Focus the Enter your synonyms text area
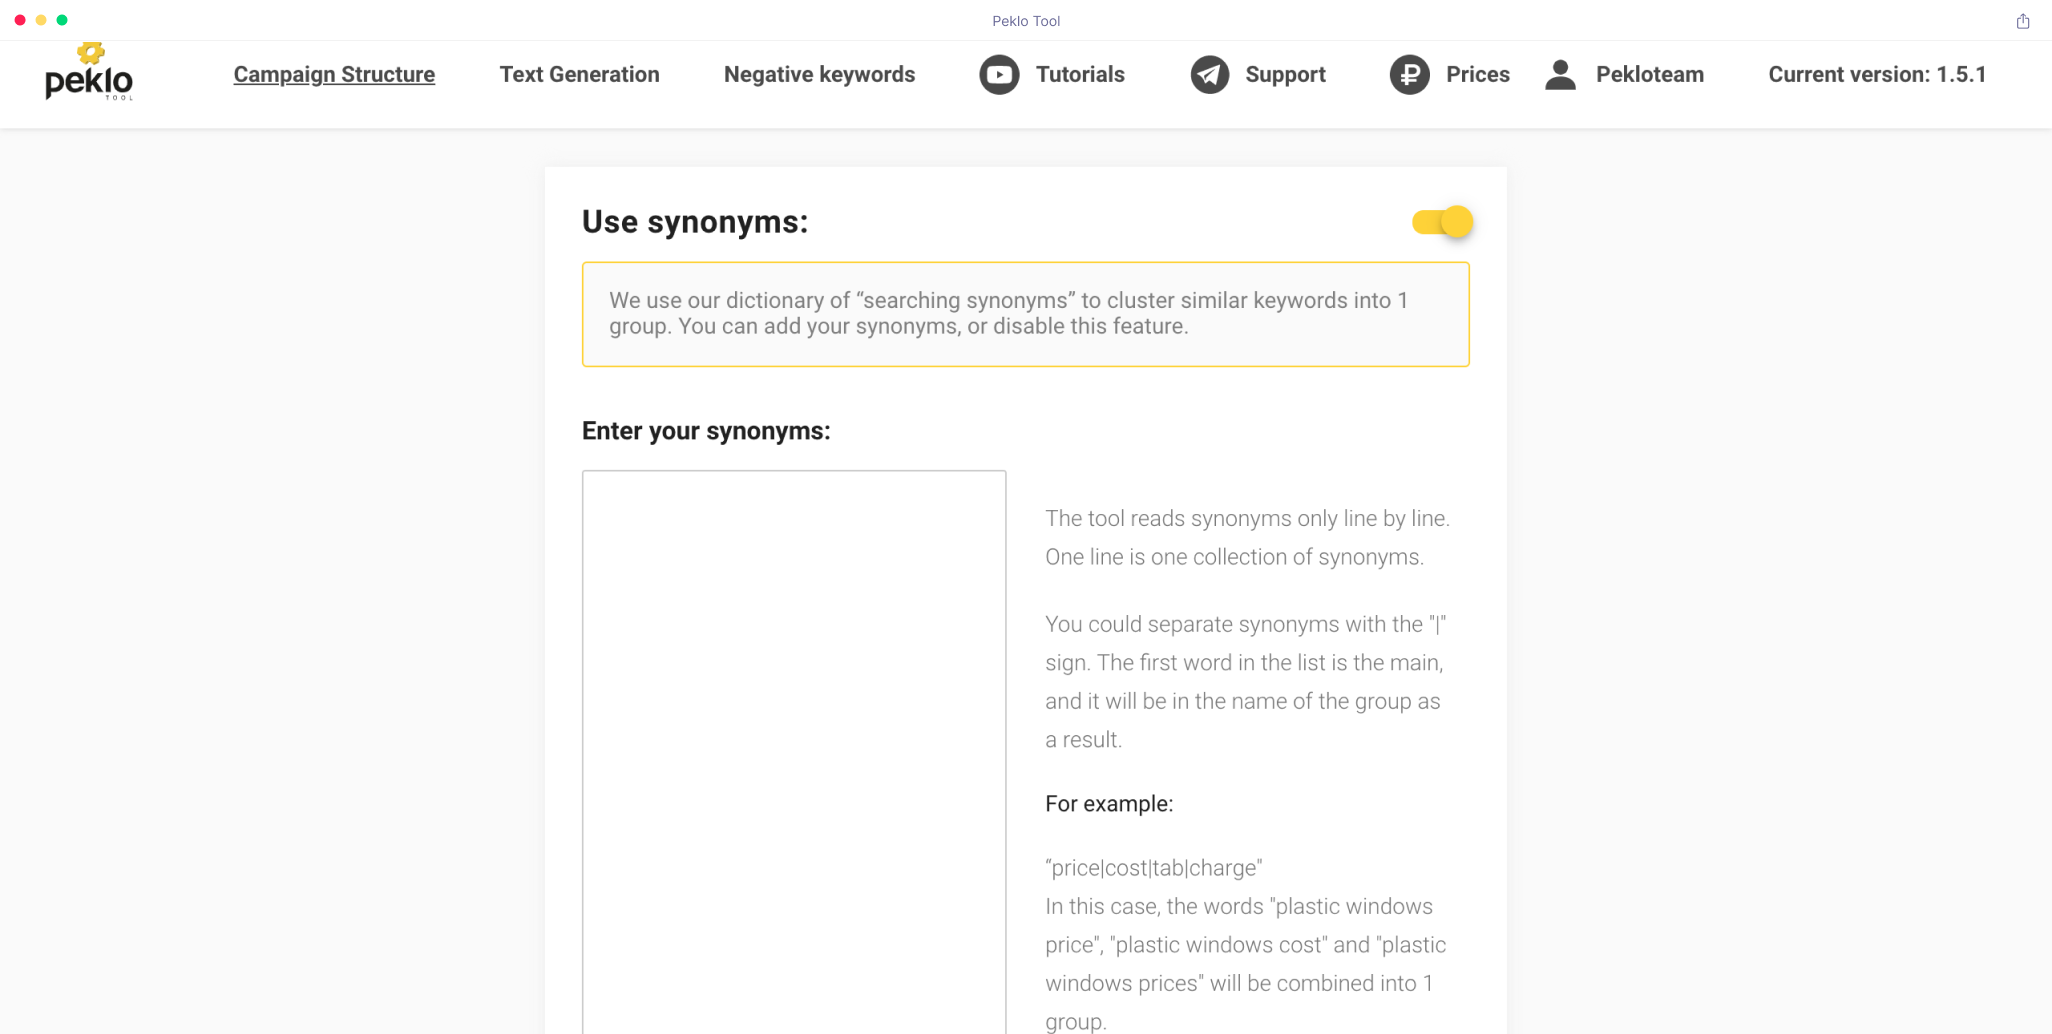Image resolution: width=2052 pixels, height=1034 pixels. click(794, 750)
